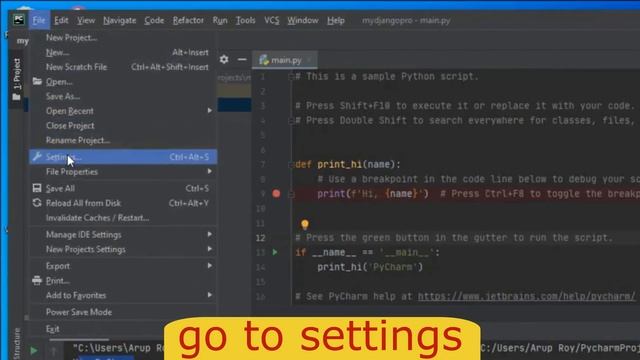Click the project panel gear icon
The width and height of the screenshot is (640, 360).
[x=224, y=59]
